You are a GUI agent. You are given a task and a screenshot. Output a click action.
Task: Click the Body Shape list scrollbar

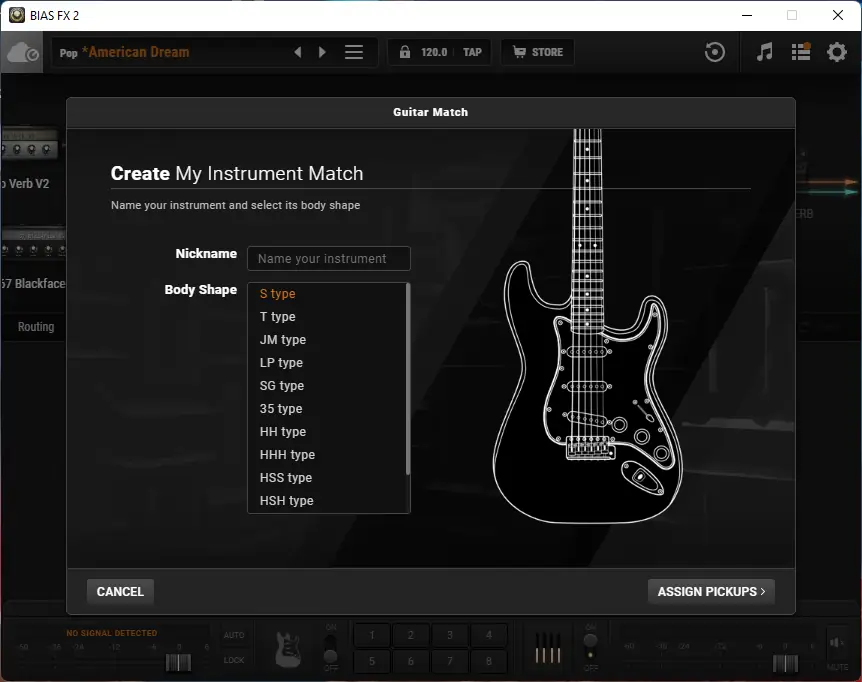408,379
